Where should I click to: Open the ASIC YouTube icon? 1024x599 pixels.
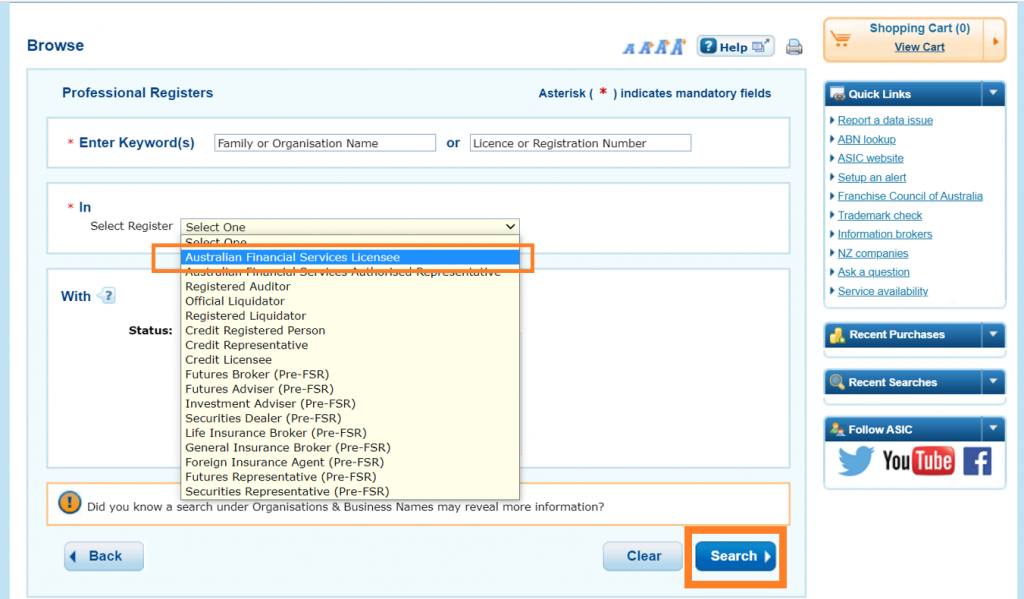pyautogui.click(x=917, y=461)
